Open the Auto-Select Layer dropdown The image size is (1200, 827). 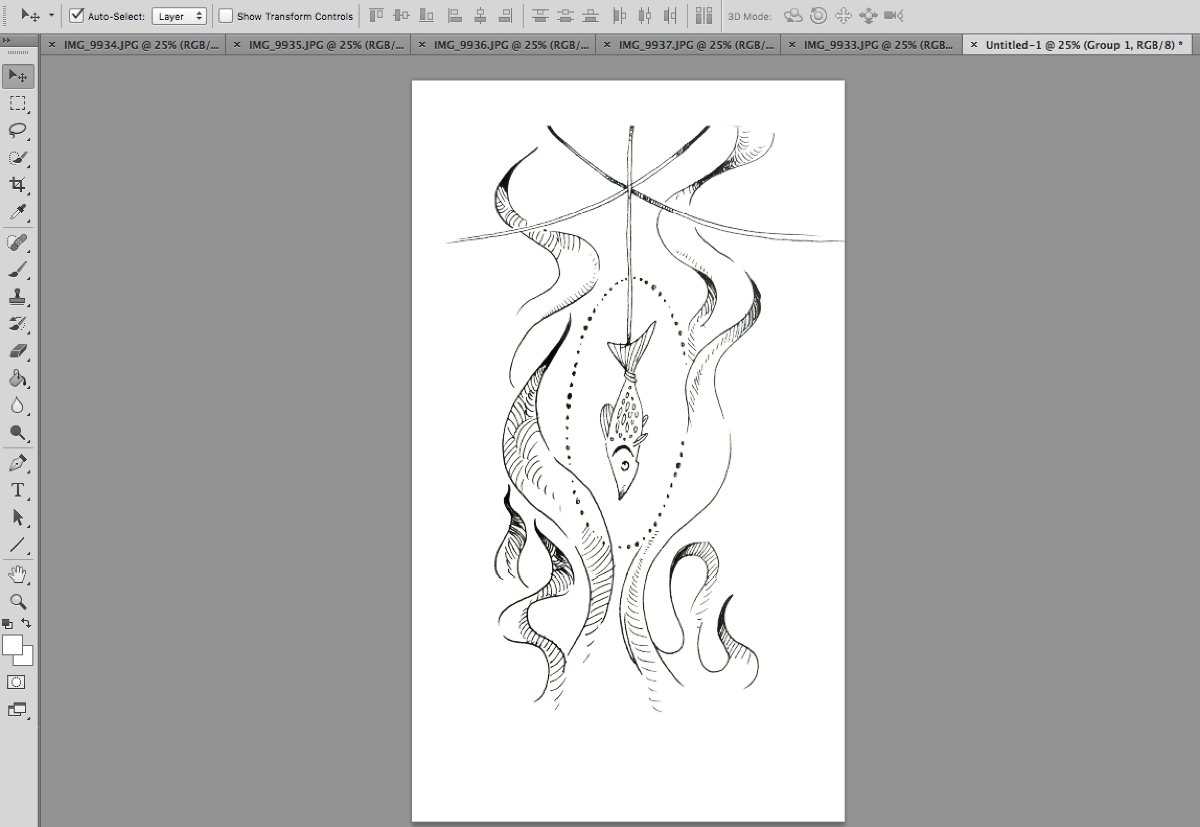click(179, 16)
